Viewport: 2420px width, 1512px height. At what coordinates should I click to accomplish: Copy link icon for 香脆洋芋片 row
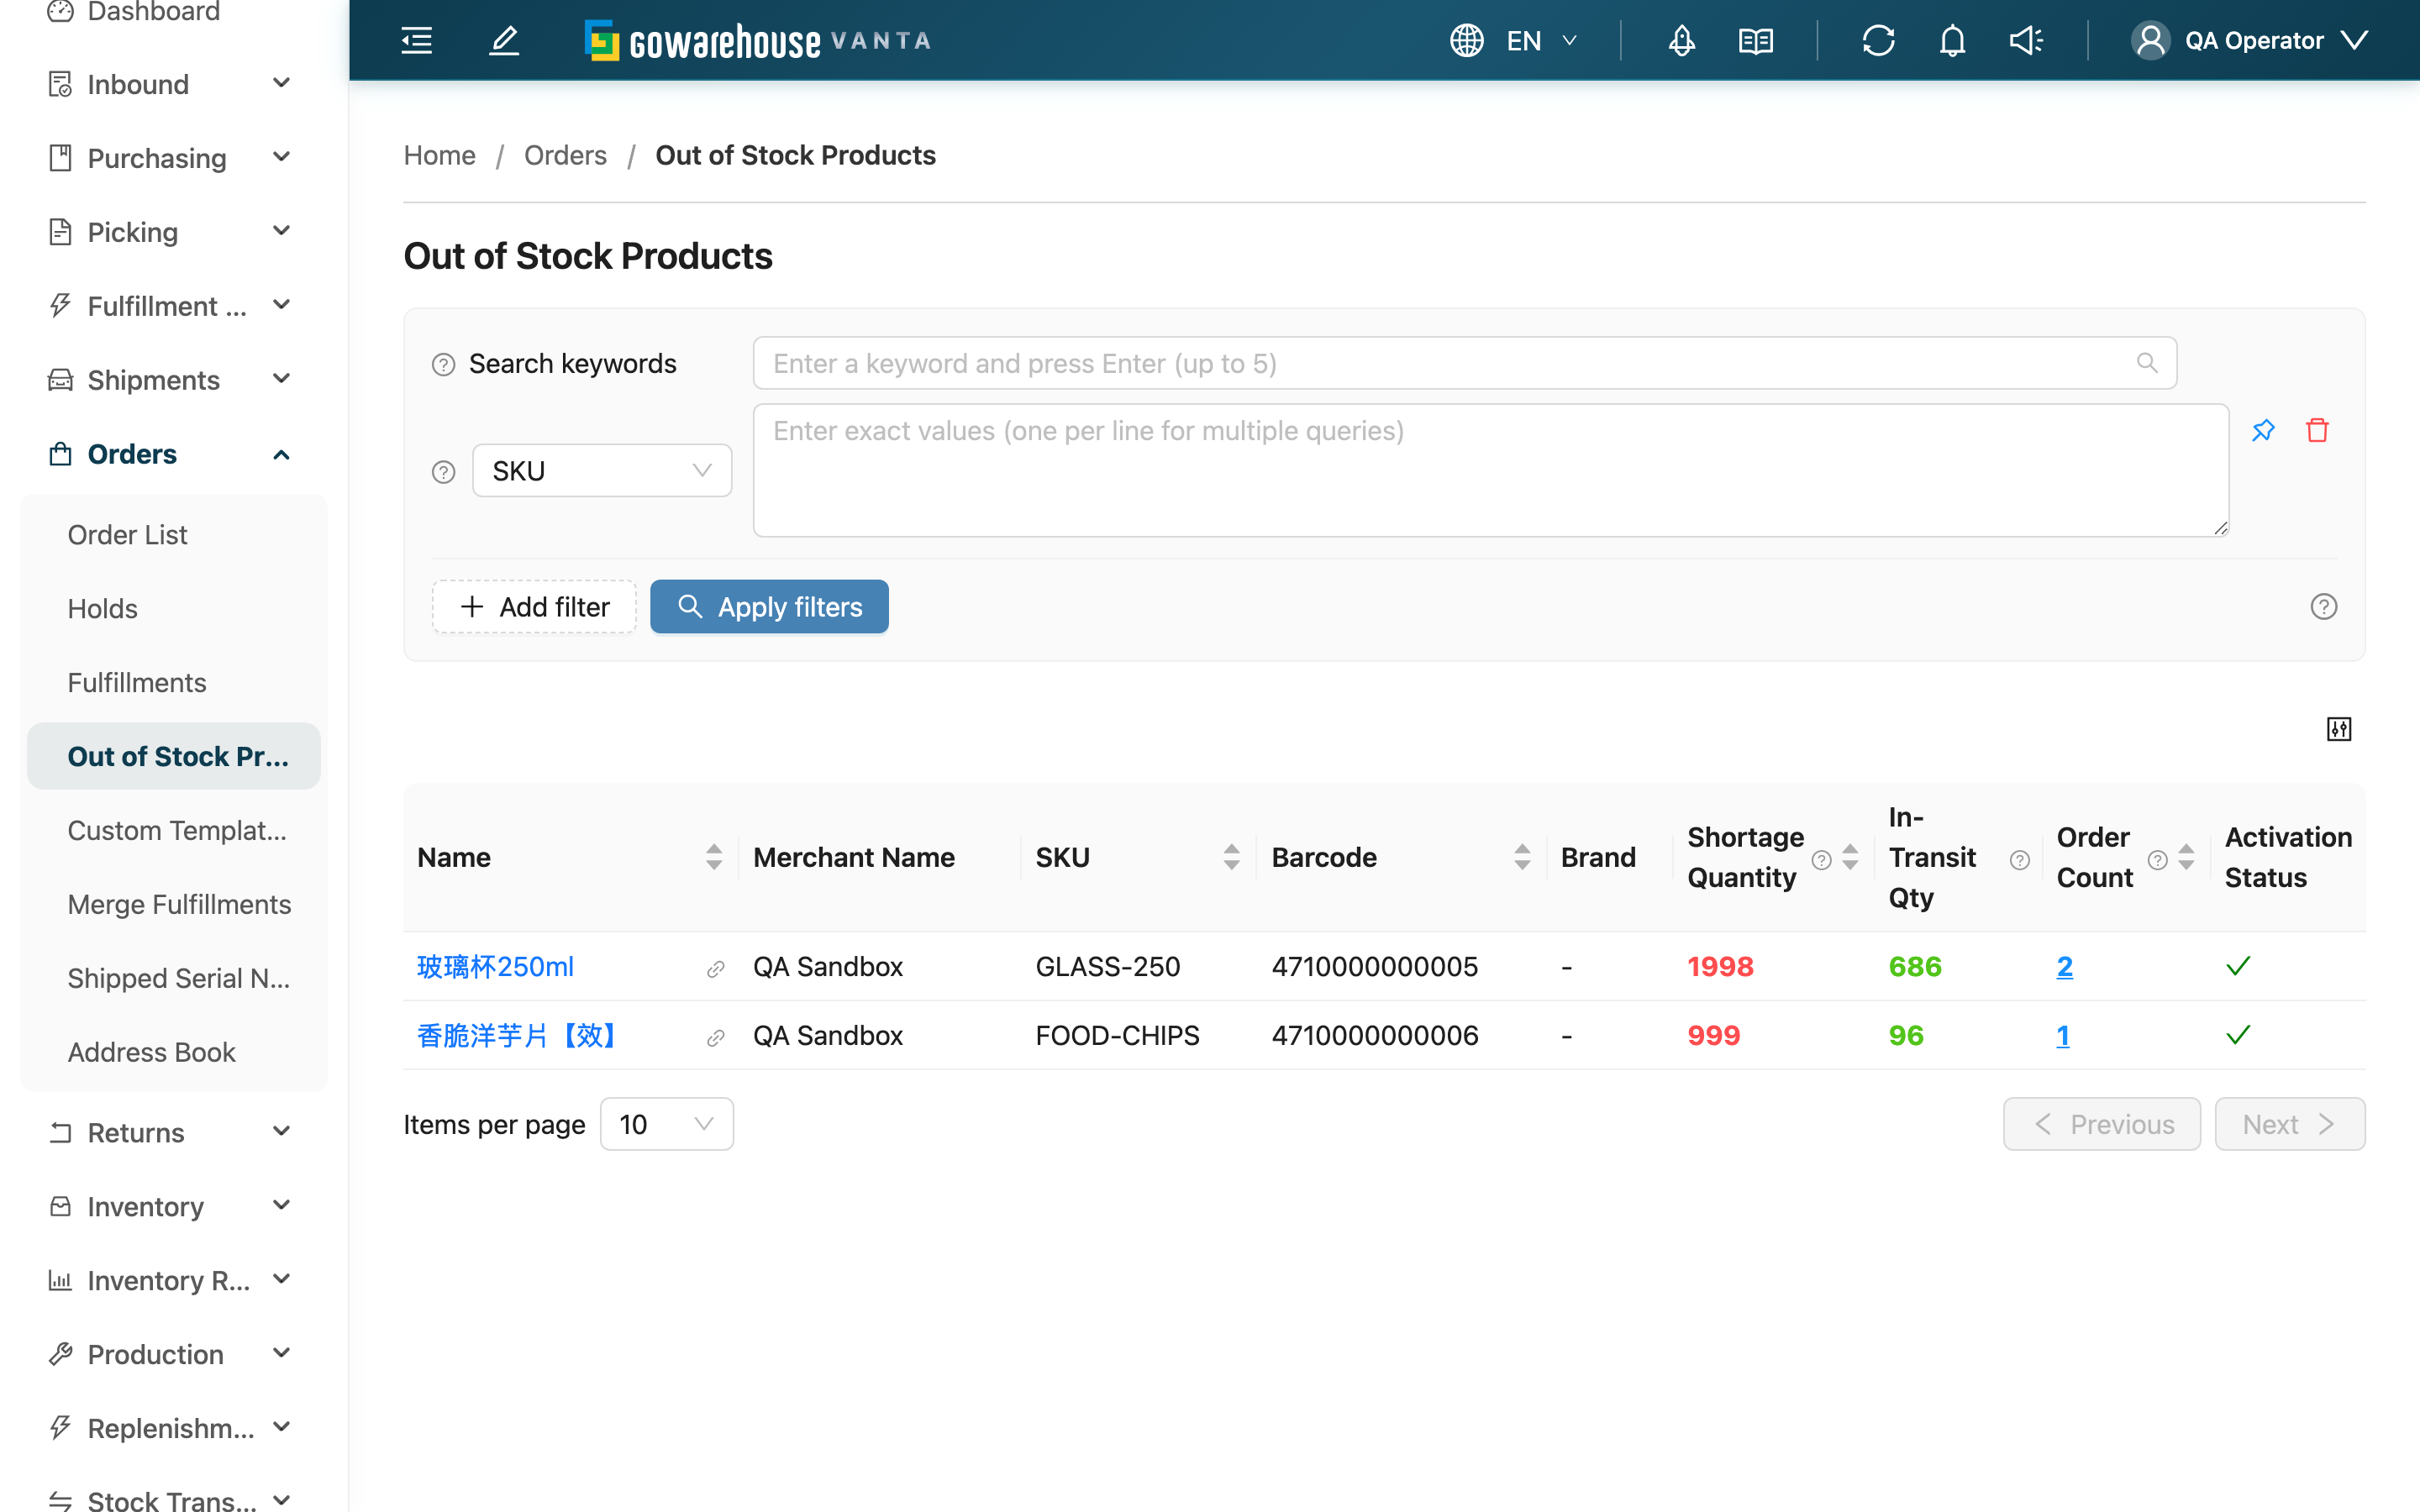click(715, 1038)
